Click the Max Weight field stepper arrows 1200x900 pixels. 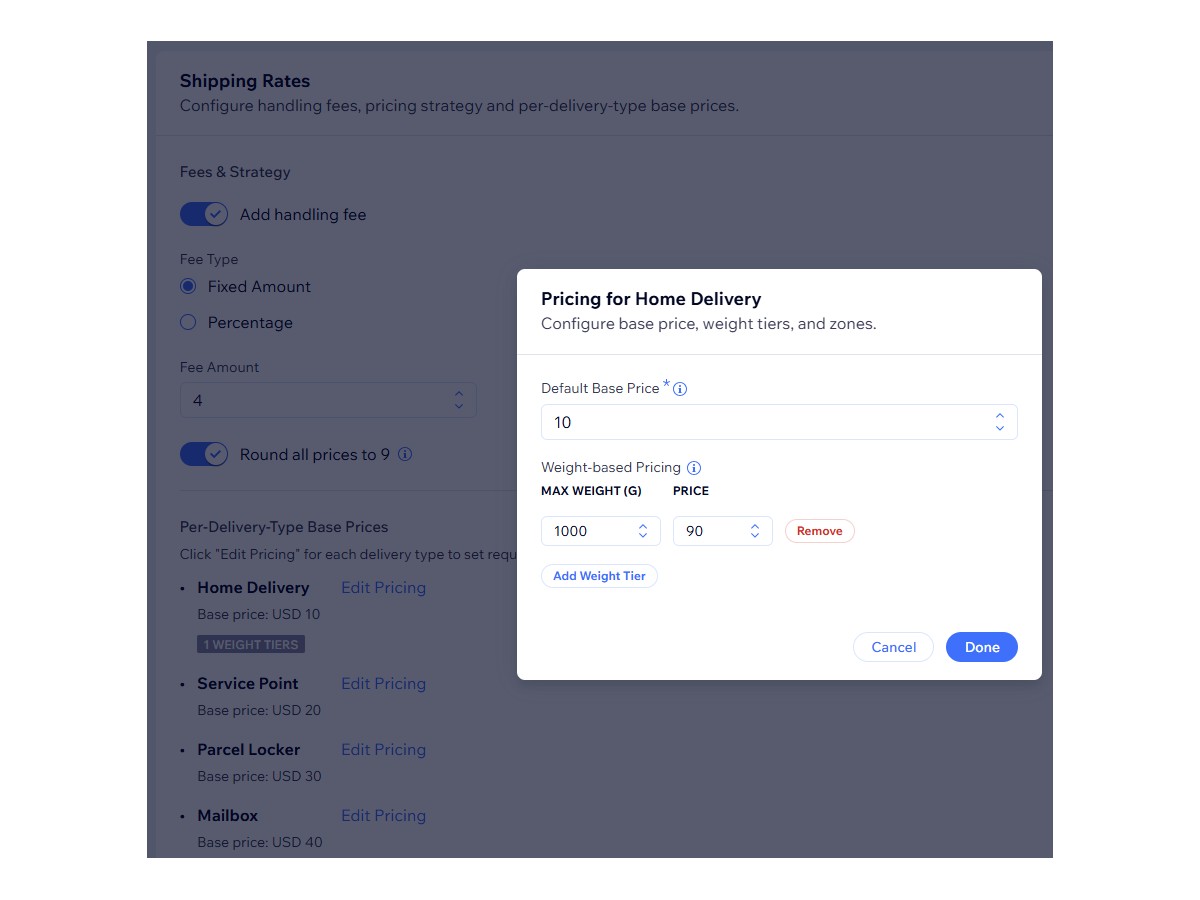coord(643,531)
